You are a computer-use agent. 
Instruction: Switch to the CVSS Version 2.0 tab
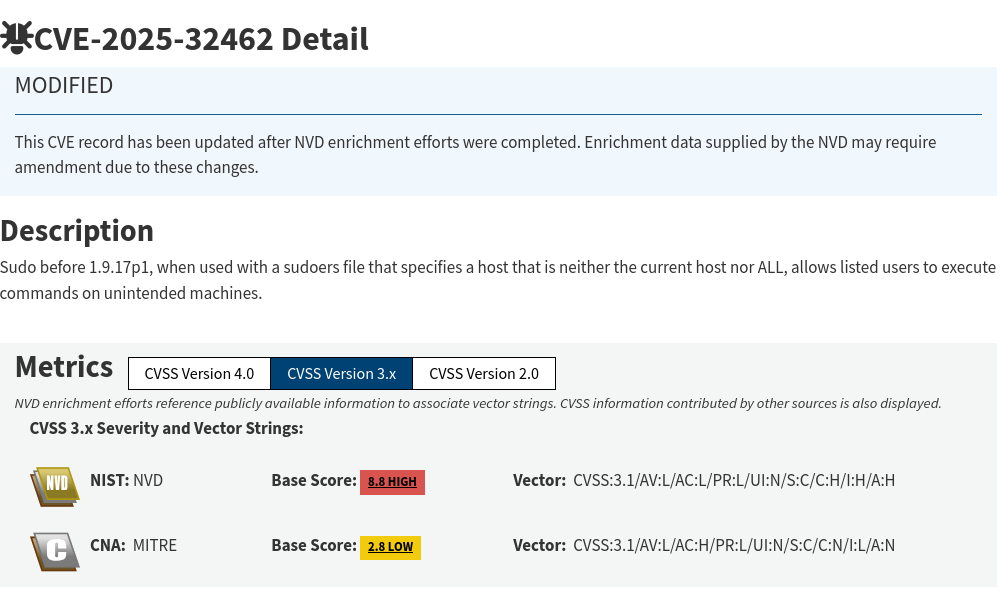484,373
